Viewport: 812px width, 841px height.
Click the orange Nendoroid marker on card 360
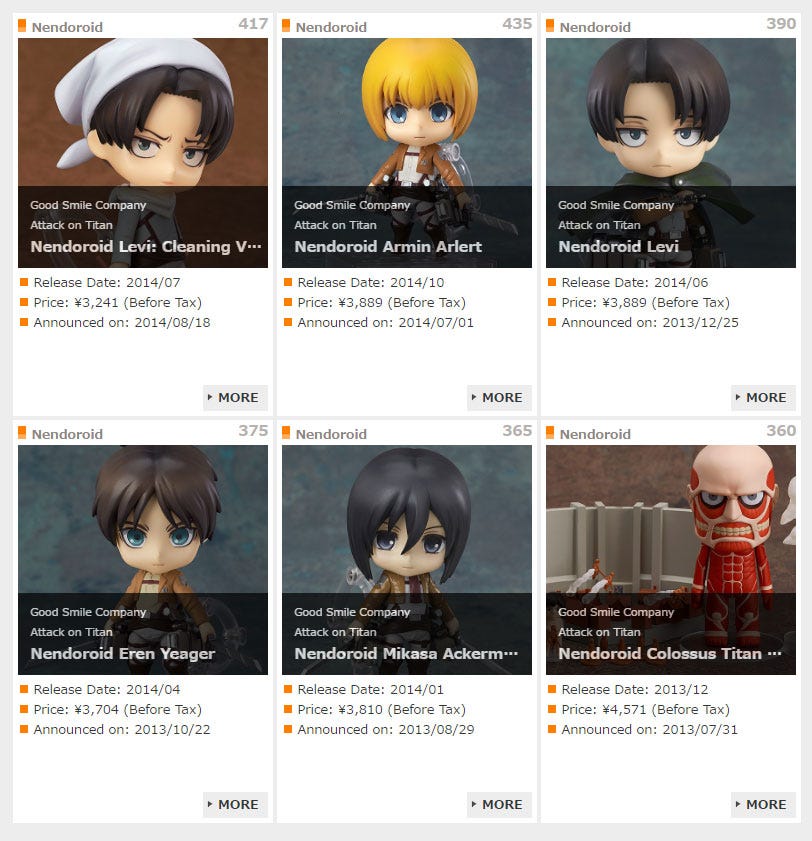tap(550, 433)
